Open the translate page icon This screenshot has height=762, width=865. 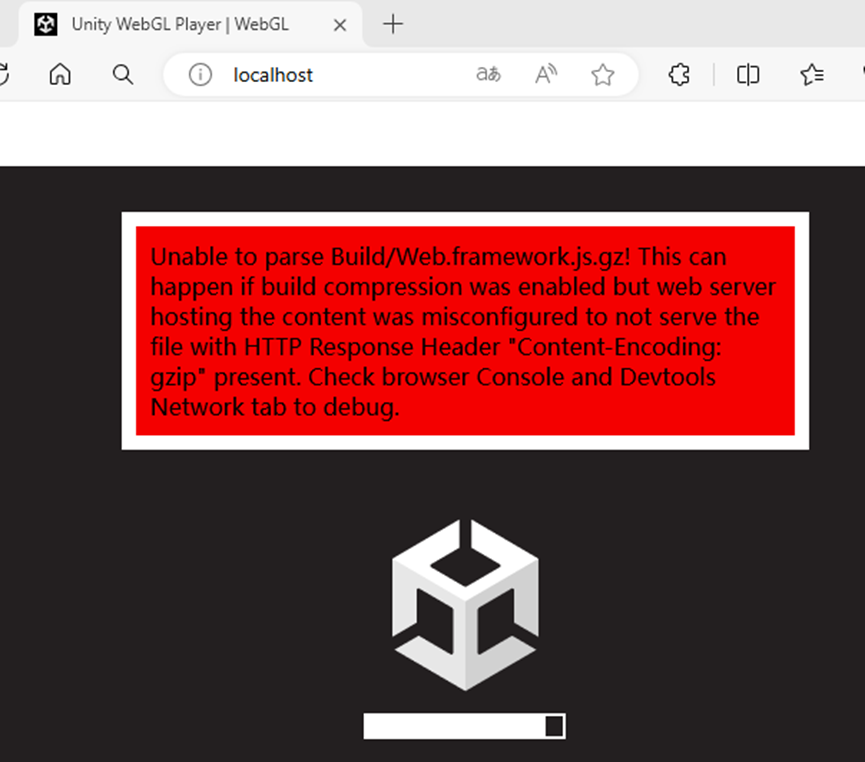tap(488, 74)
